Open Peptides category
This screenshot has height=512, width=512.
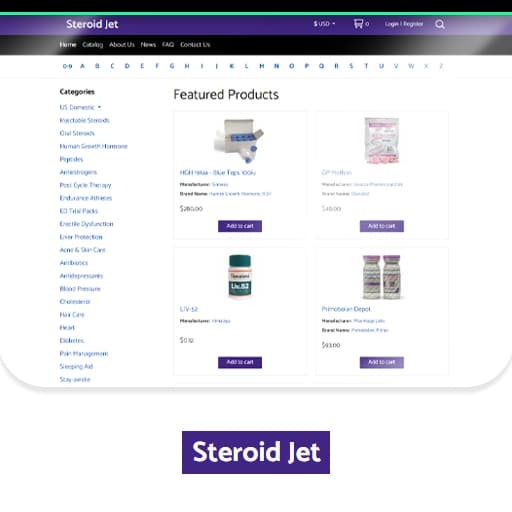pos(71,159)
